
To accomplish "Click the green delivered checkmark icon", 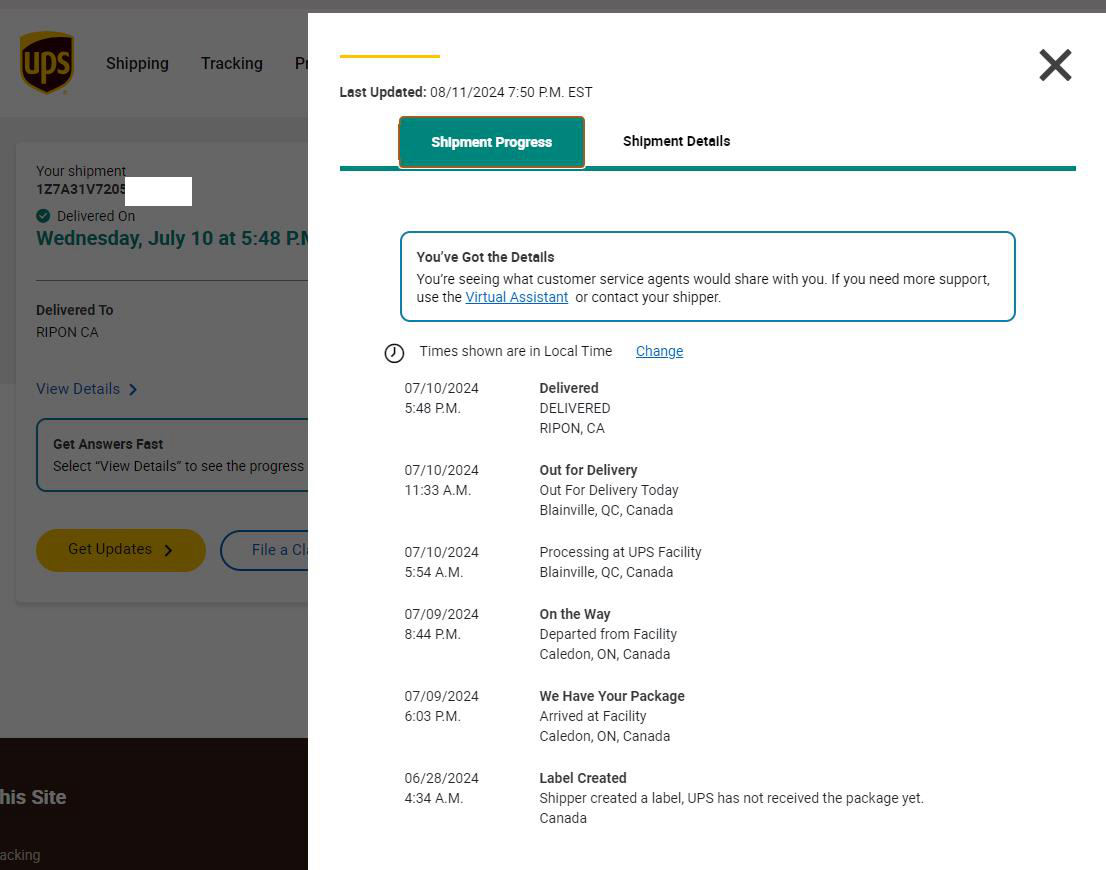I will (x=43, y=216).
